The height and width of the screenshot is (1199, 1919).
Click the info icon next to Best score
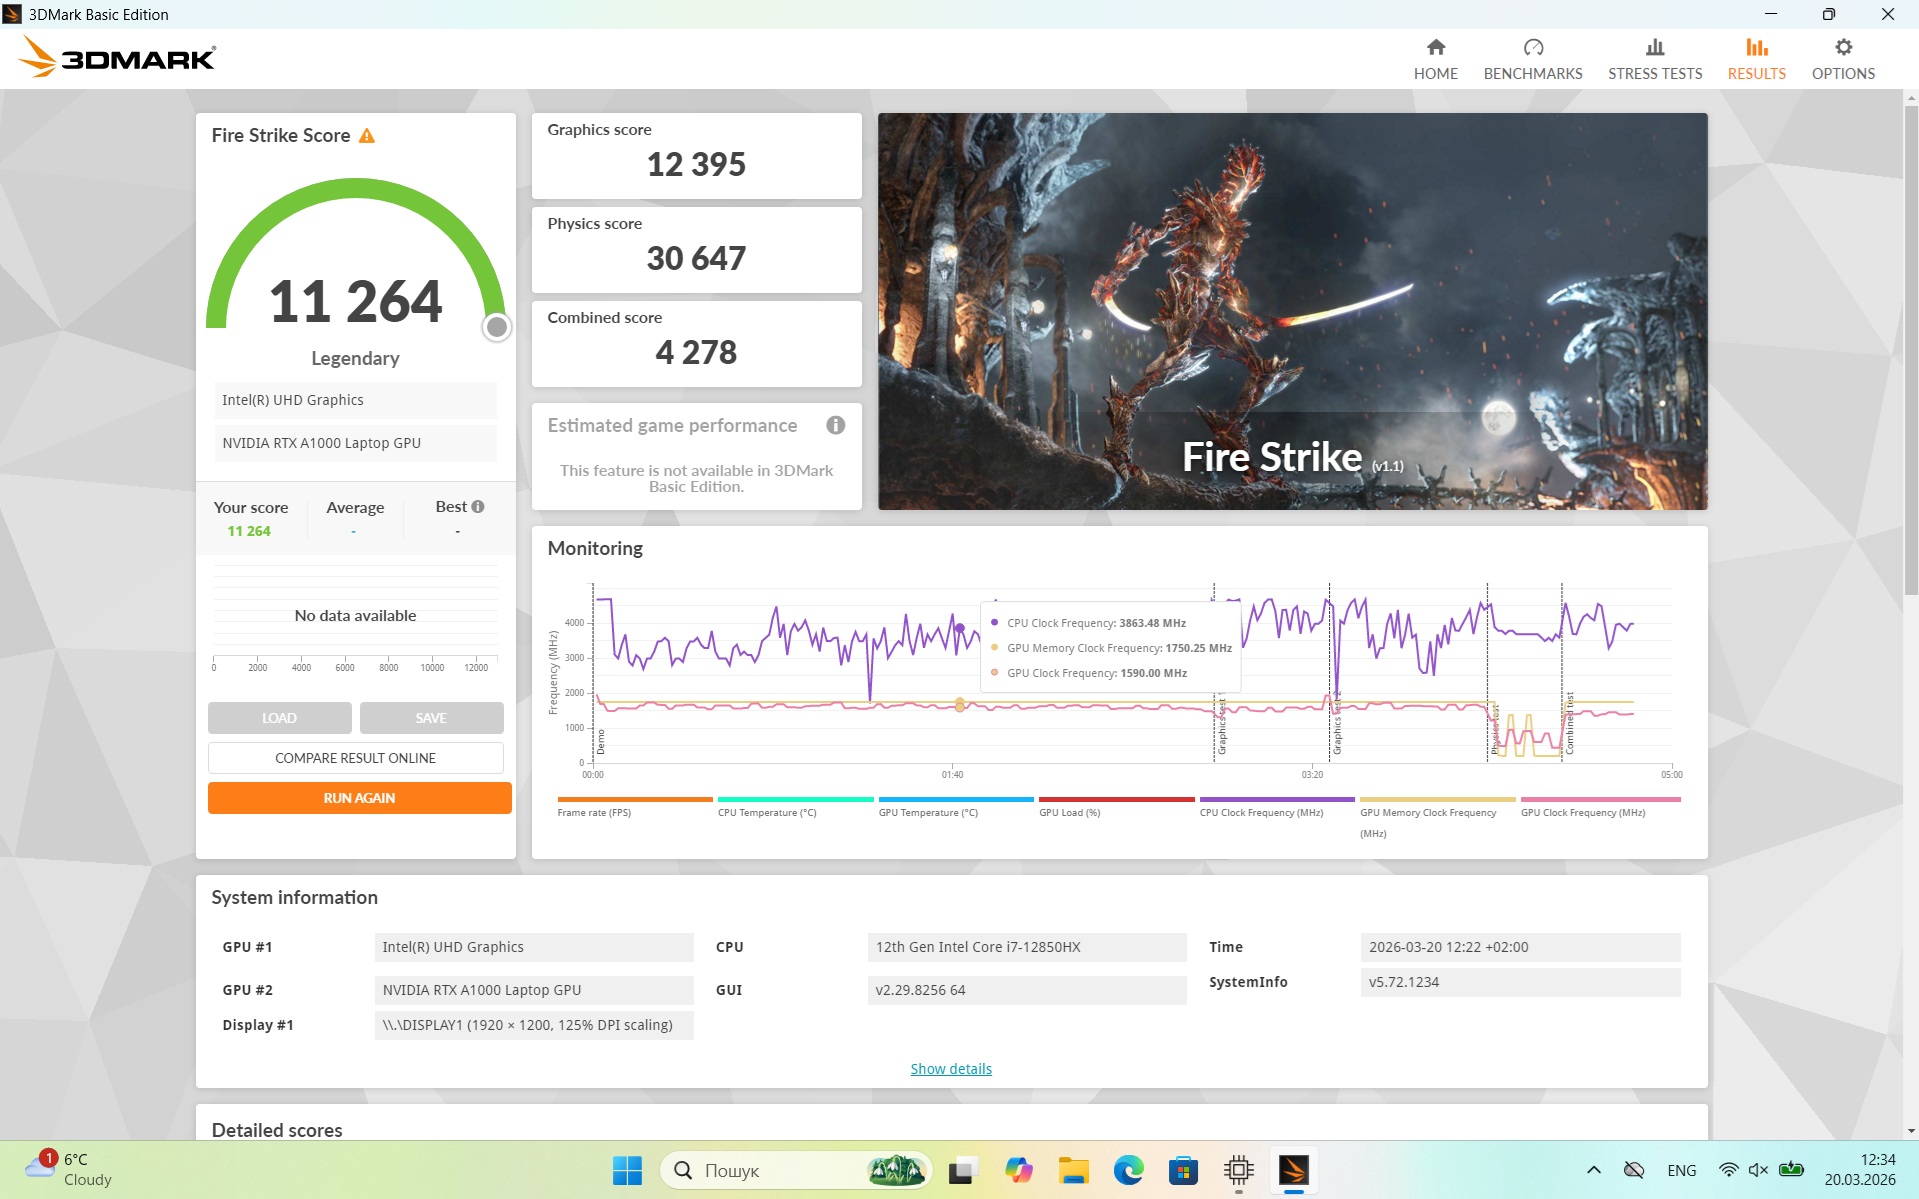(x=477, y=506)
